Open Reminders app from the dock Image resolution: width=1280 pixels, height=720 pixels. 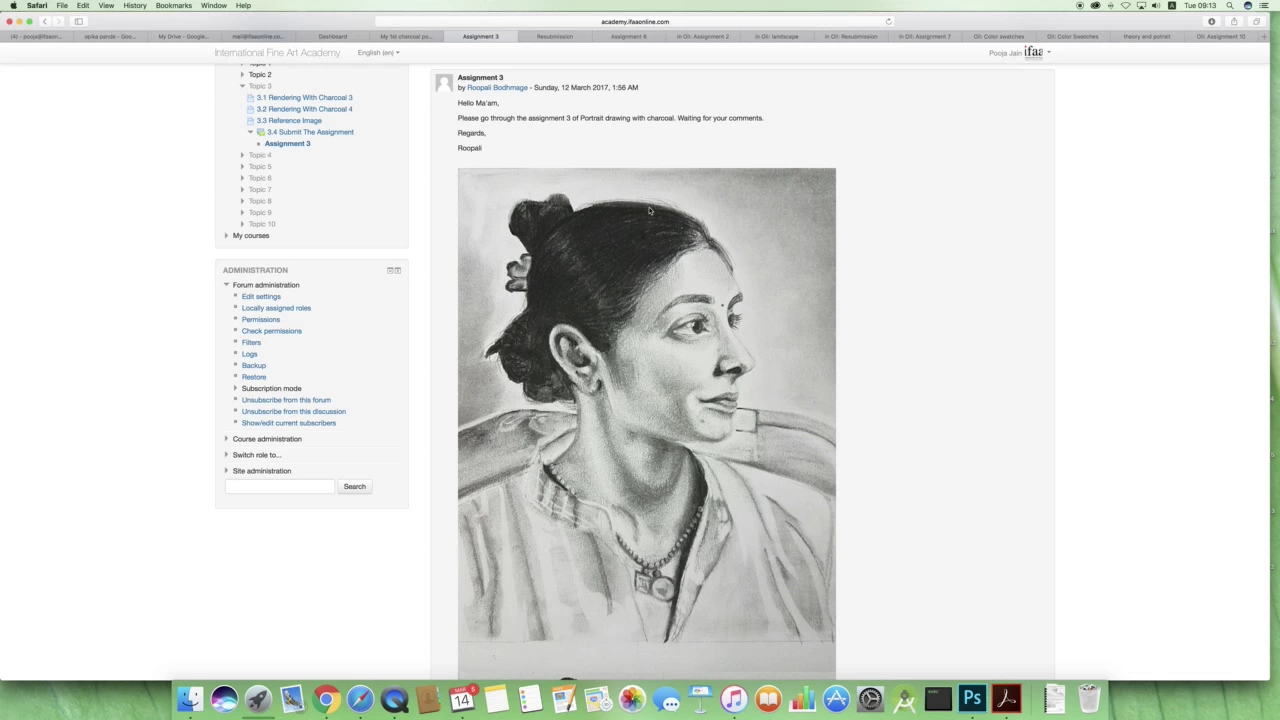point(530,700)
